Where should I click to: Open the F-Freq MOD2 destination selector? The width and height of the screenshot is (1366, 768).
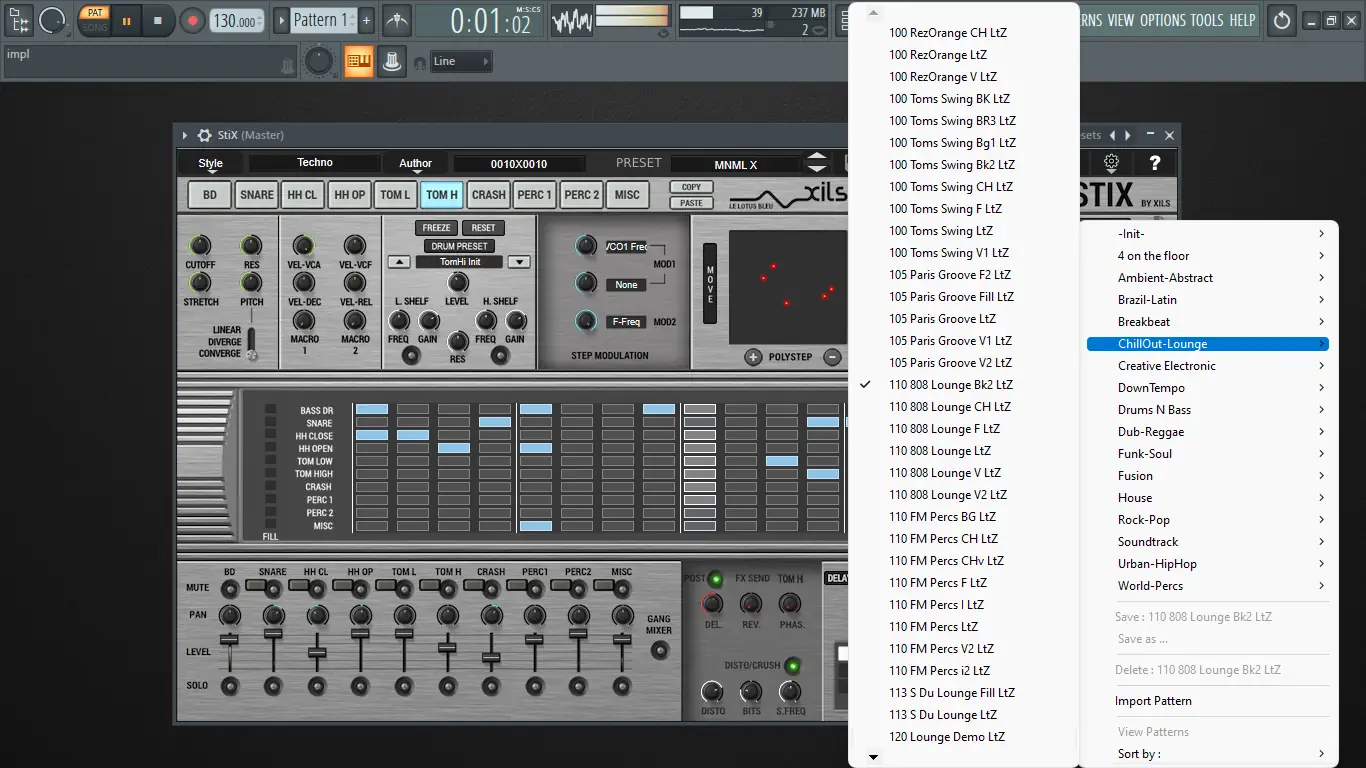click(x=626, y=322)
